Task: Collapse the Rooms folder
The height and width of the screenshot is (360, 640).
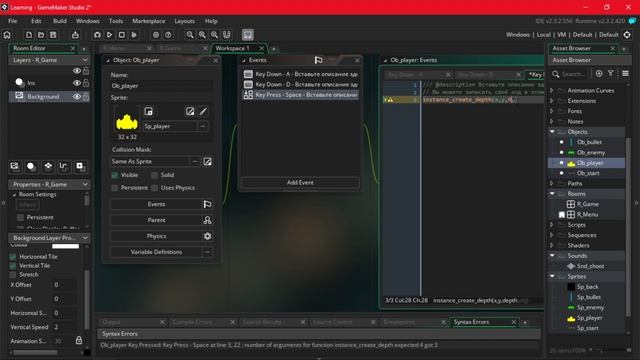Action: [552, 194]
